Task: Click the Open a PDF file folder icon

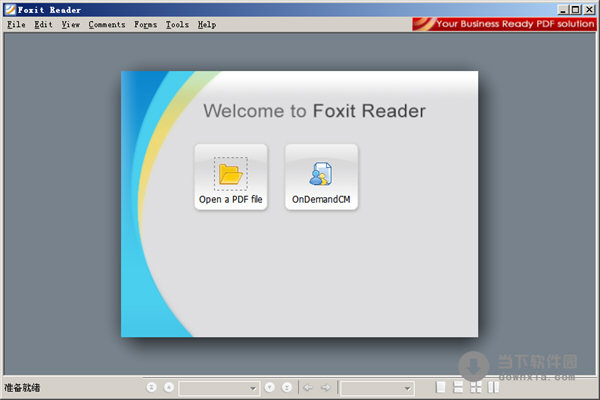Action: click(x=231, y=174)
